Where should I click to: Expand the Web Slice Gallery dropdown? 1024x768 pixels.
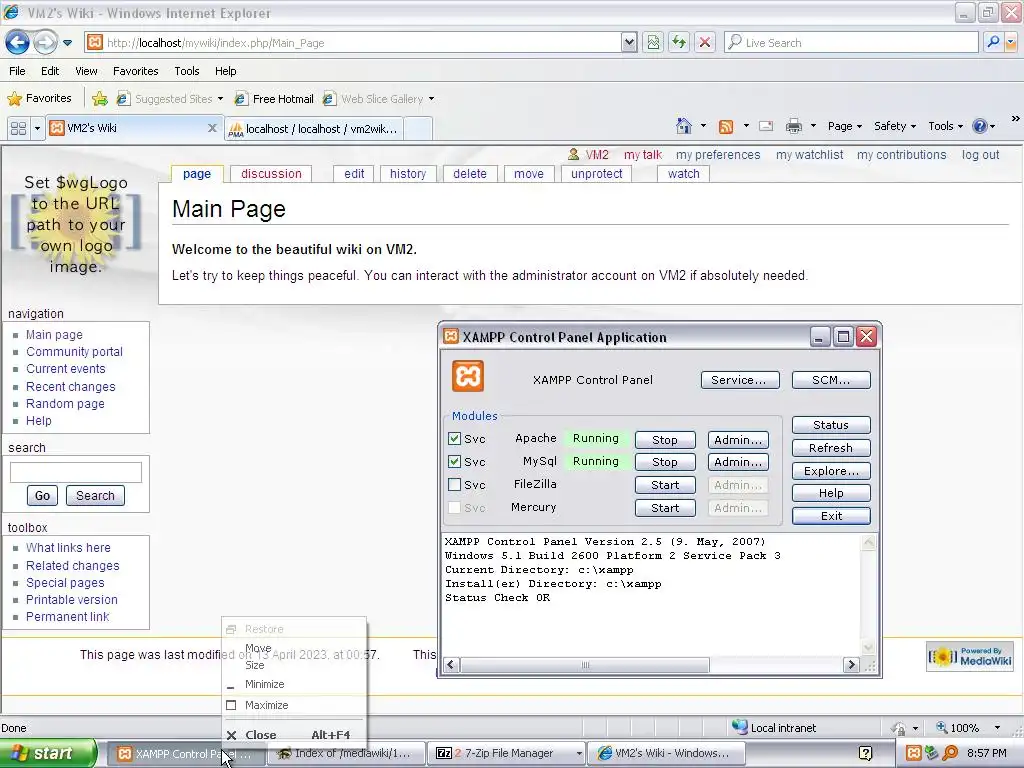click(x=431, y=99)
